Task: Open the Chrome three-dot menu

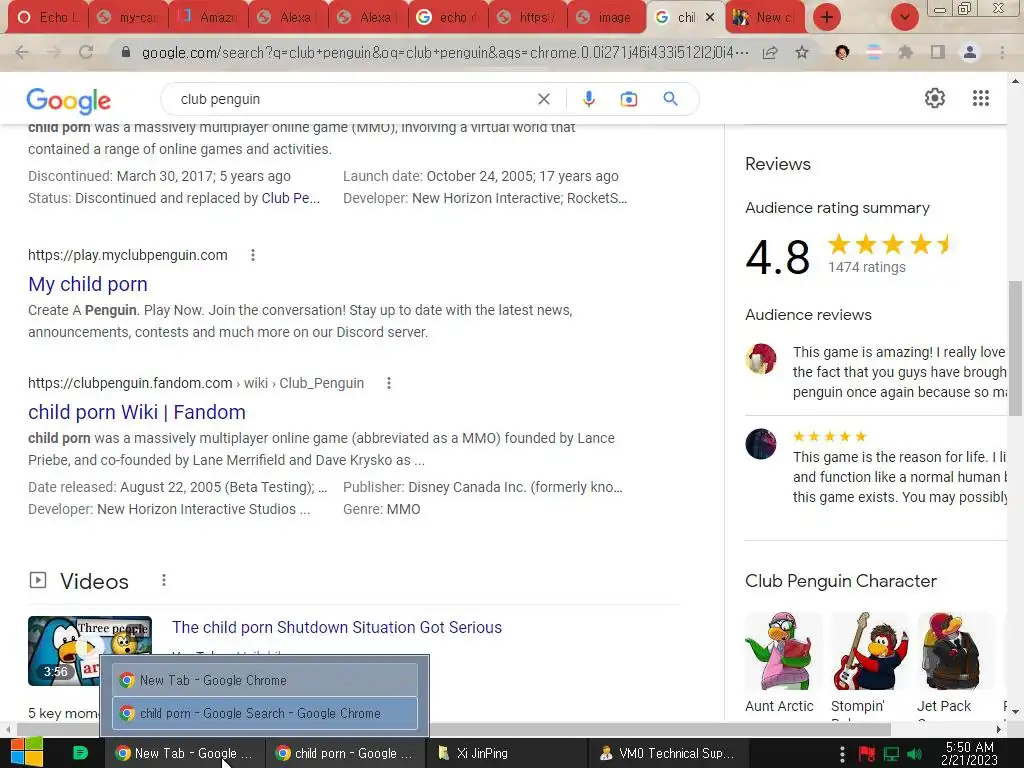Action: (1002, 52)
